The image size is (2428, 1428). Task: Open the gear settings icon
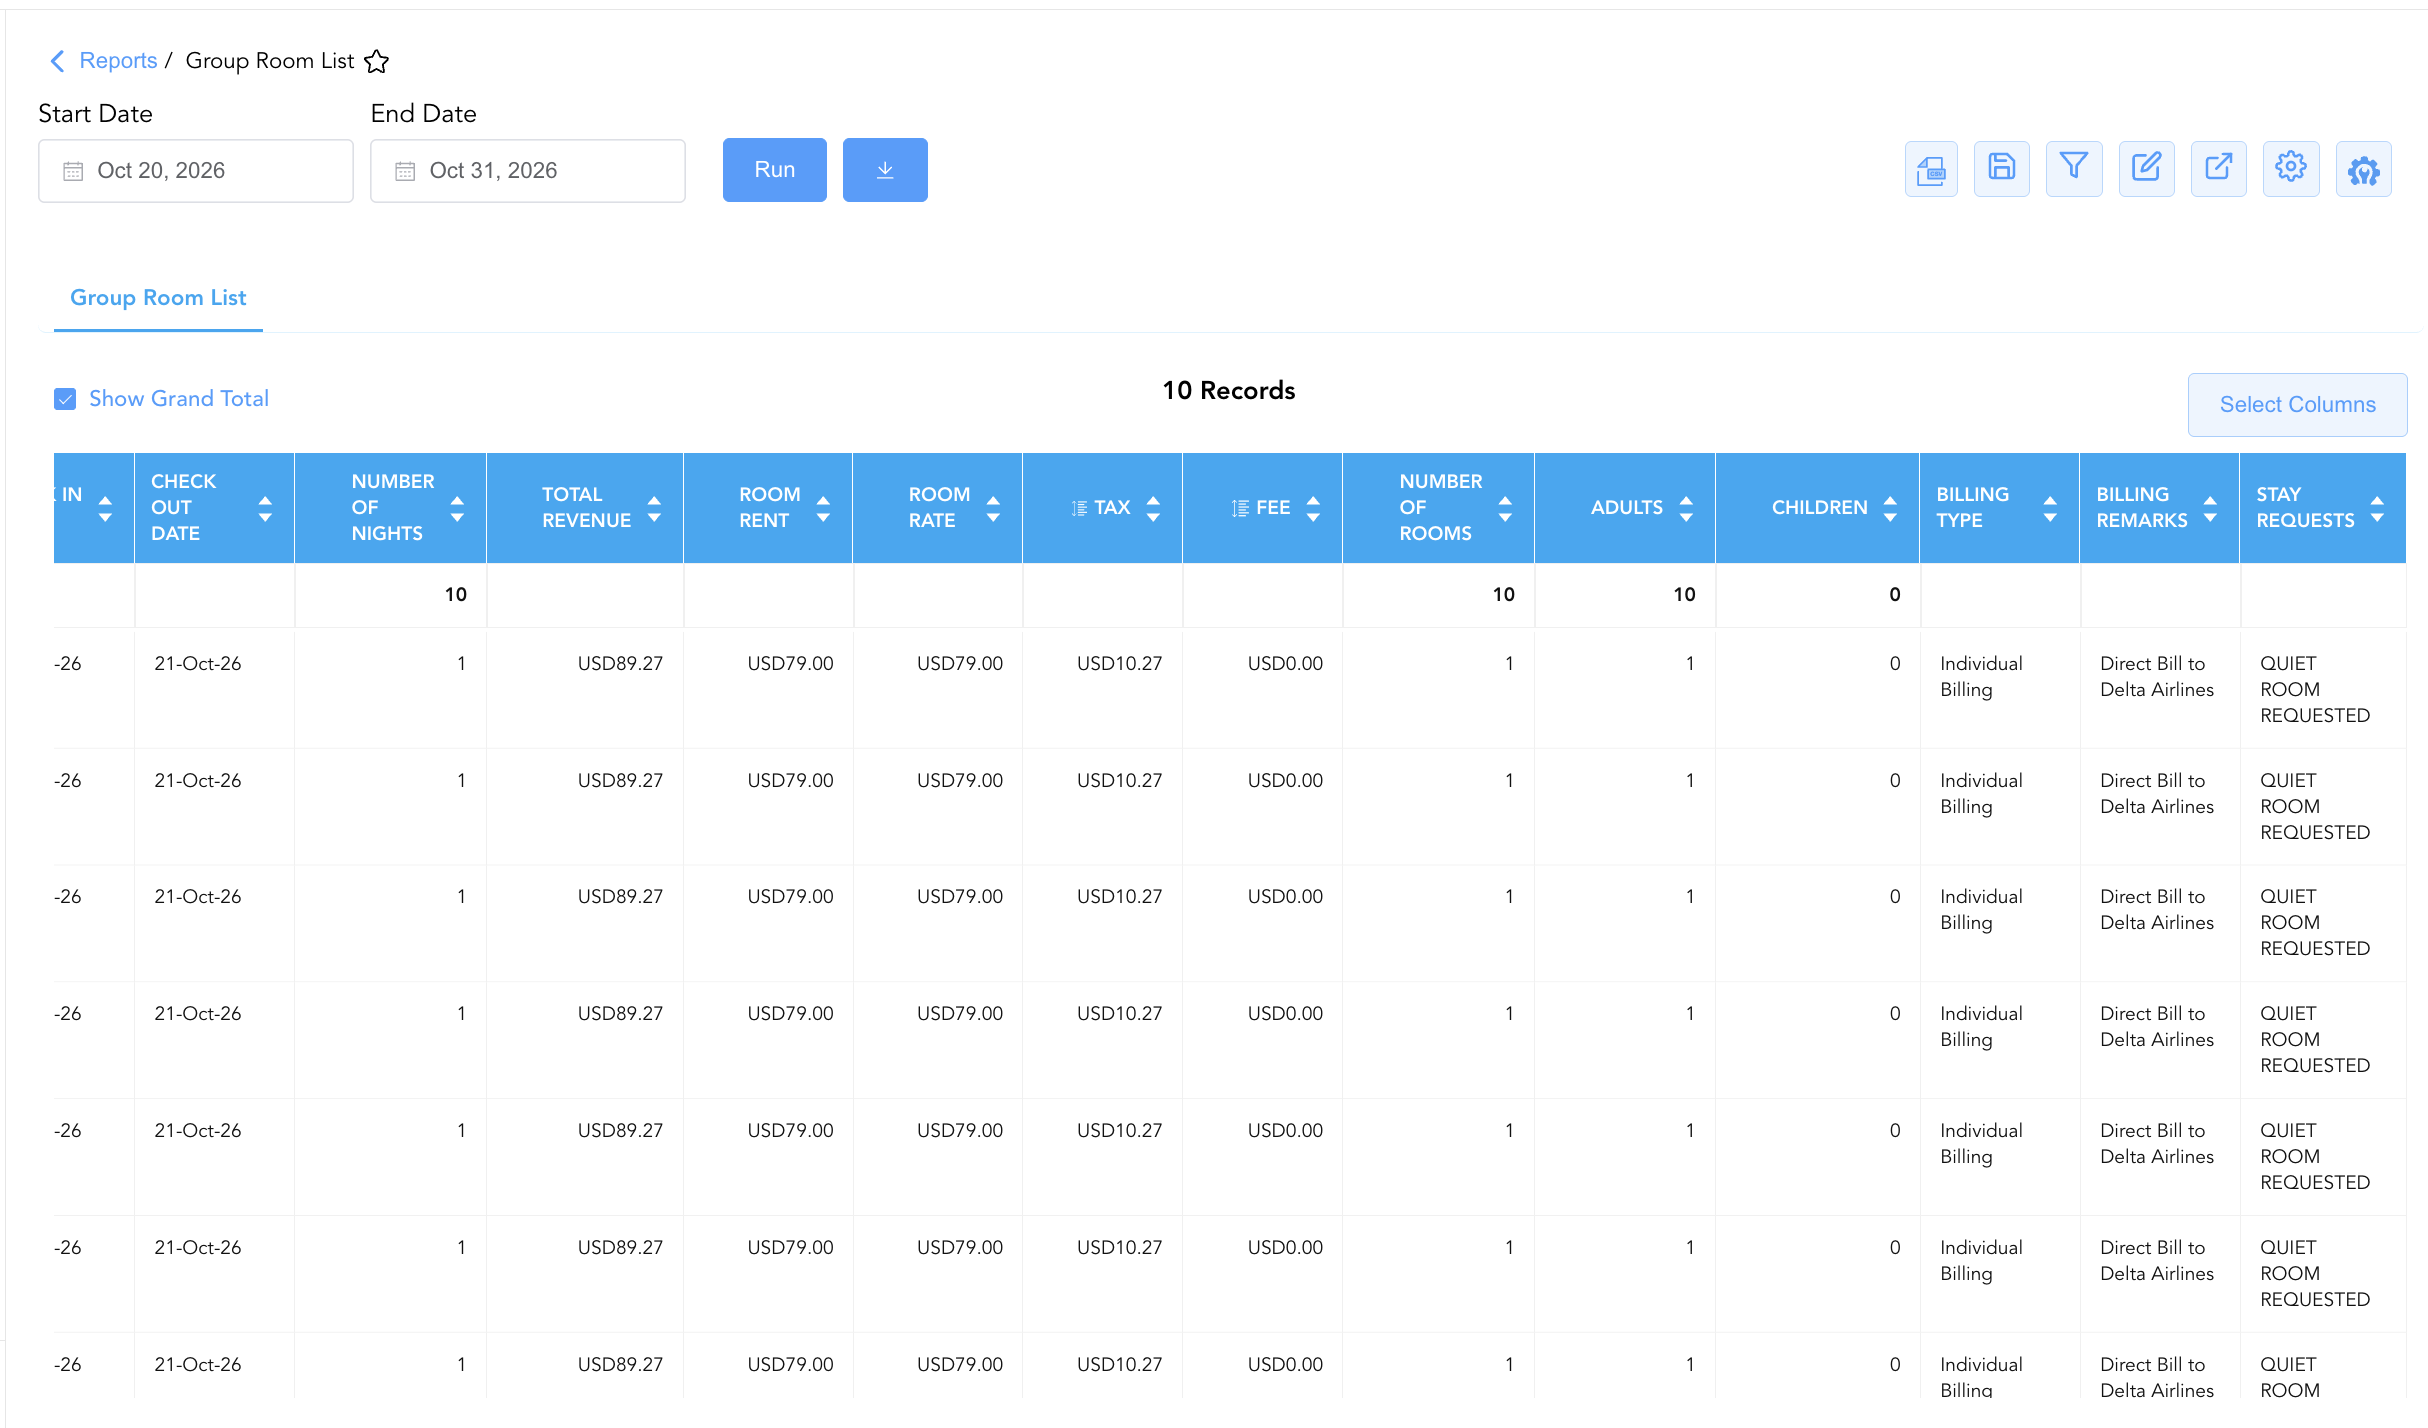coord(2291,168)
